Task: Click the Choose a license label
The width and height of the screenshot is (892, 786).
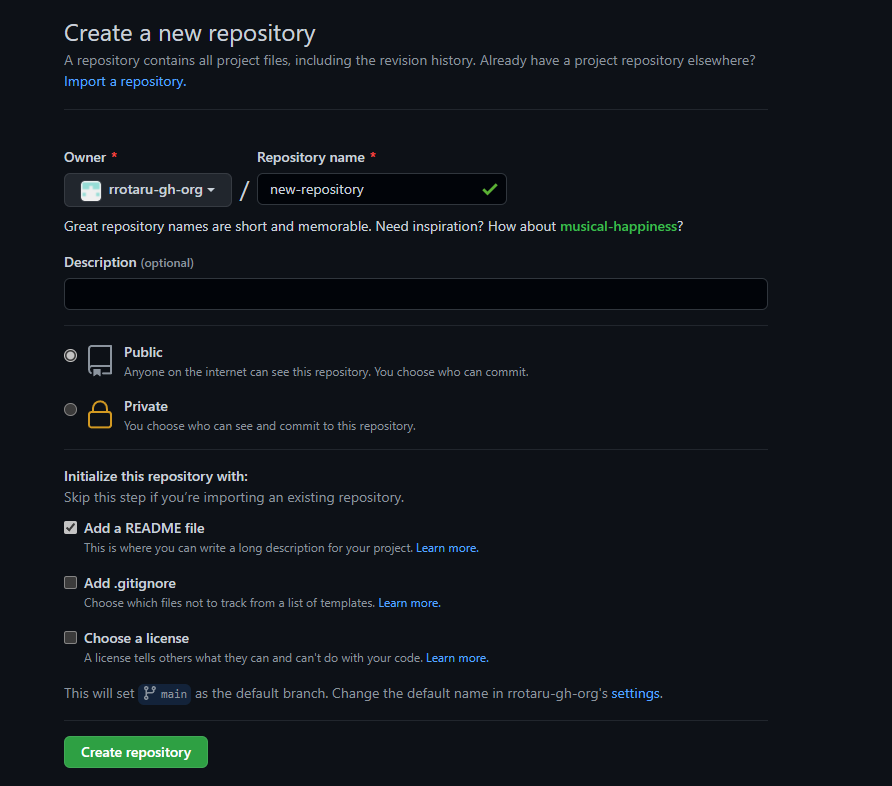Action: [137, 638]
